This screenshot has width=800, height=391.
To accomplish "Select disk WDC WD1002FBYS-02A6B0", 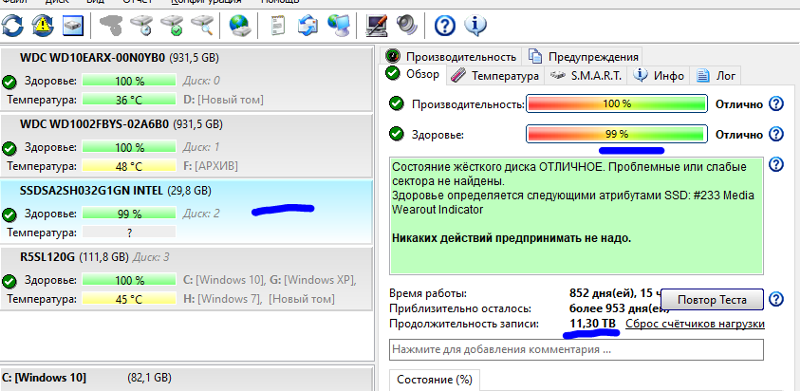I will [187, 146].
